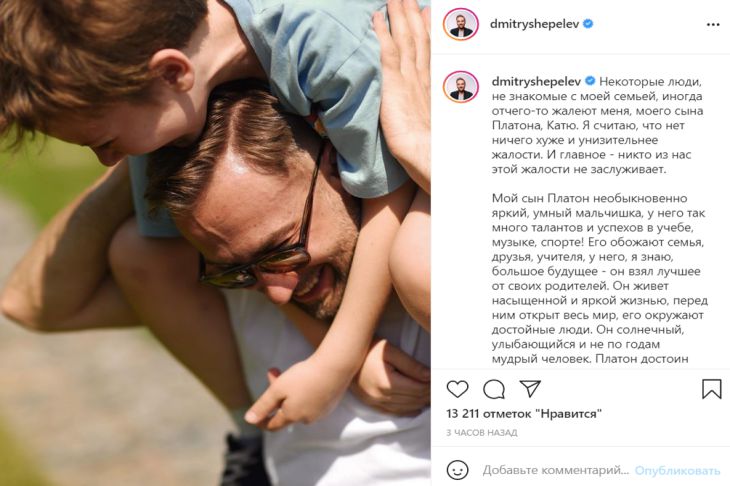Click the father and son photo
Screen dimensions: 730x486
pyautogui.click(x=215, y=243)
